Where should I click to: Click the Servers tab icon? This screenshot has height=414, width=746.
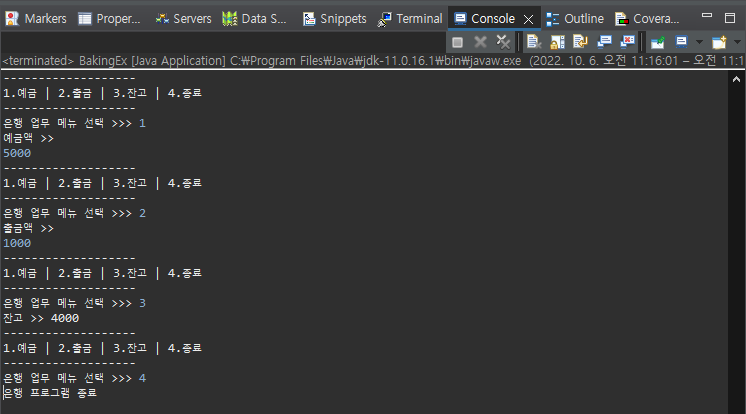pos(162,19)
